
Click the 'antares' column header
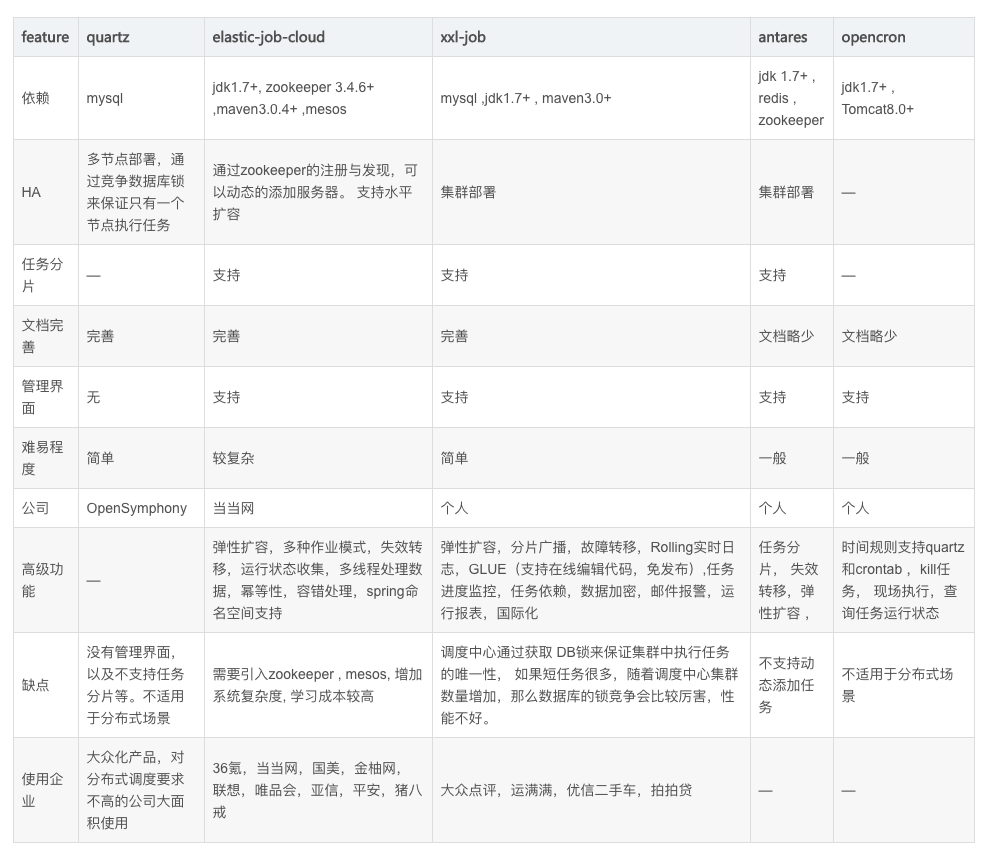pos(792,37)
